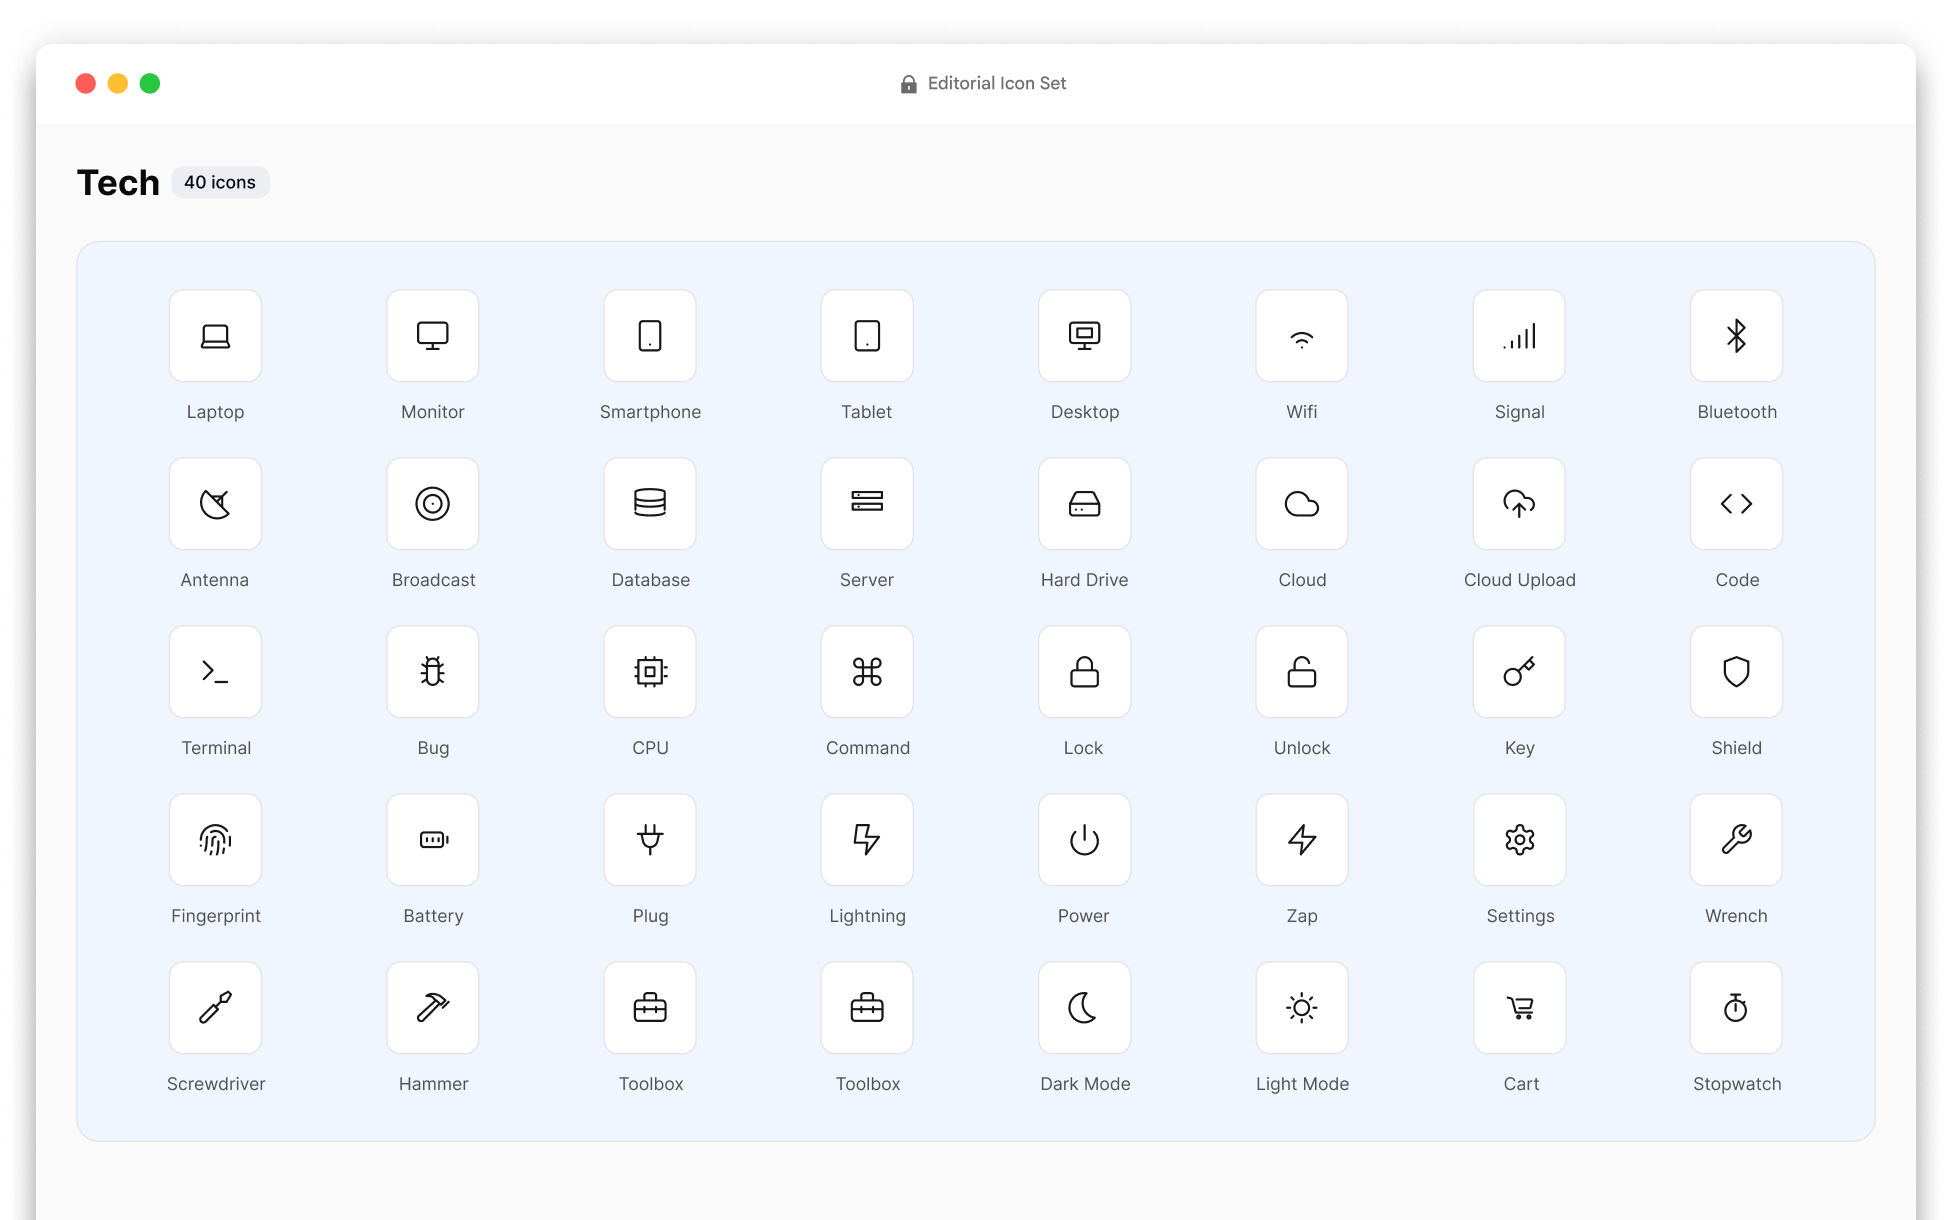Click the Monitor icon
1952x1220 pixels.
click(433, 336)
